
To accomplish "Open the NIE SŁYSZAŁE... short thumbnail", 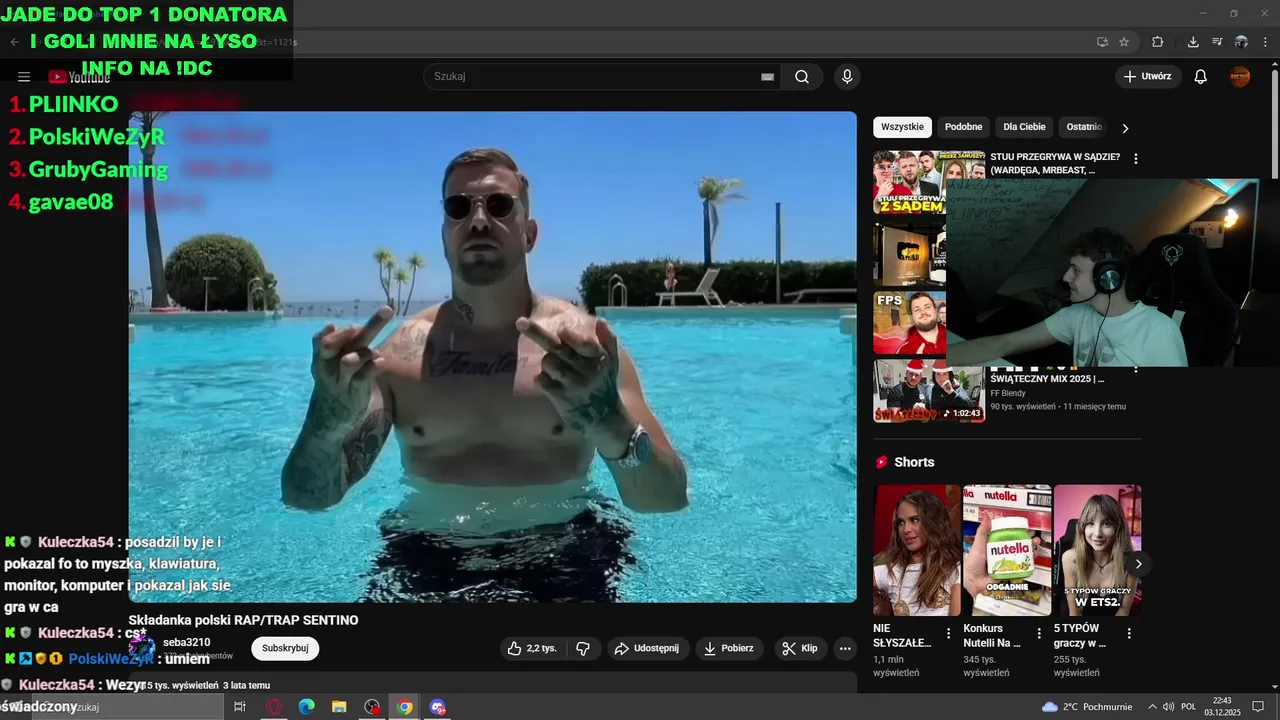I will [917, 550].
